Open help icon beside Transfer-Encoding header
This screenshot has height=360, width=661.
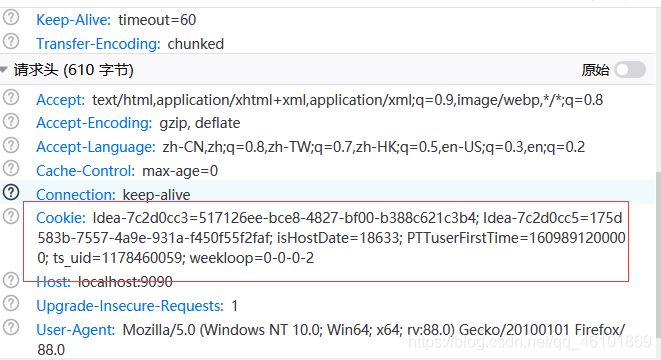click(11, 41)
